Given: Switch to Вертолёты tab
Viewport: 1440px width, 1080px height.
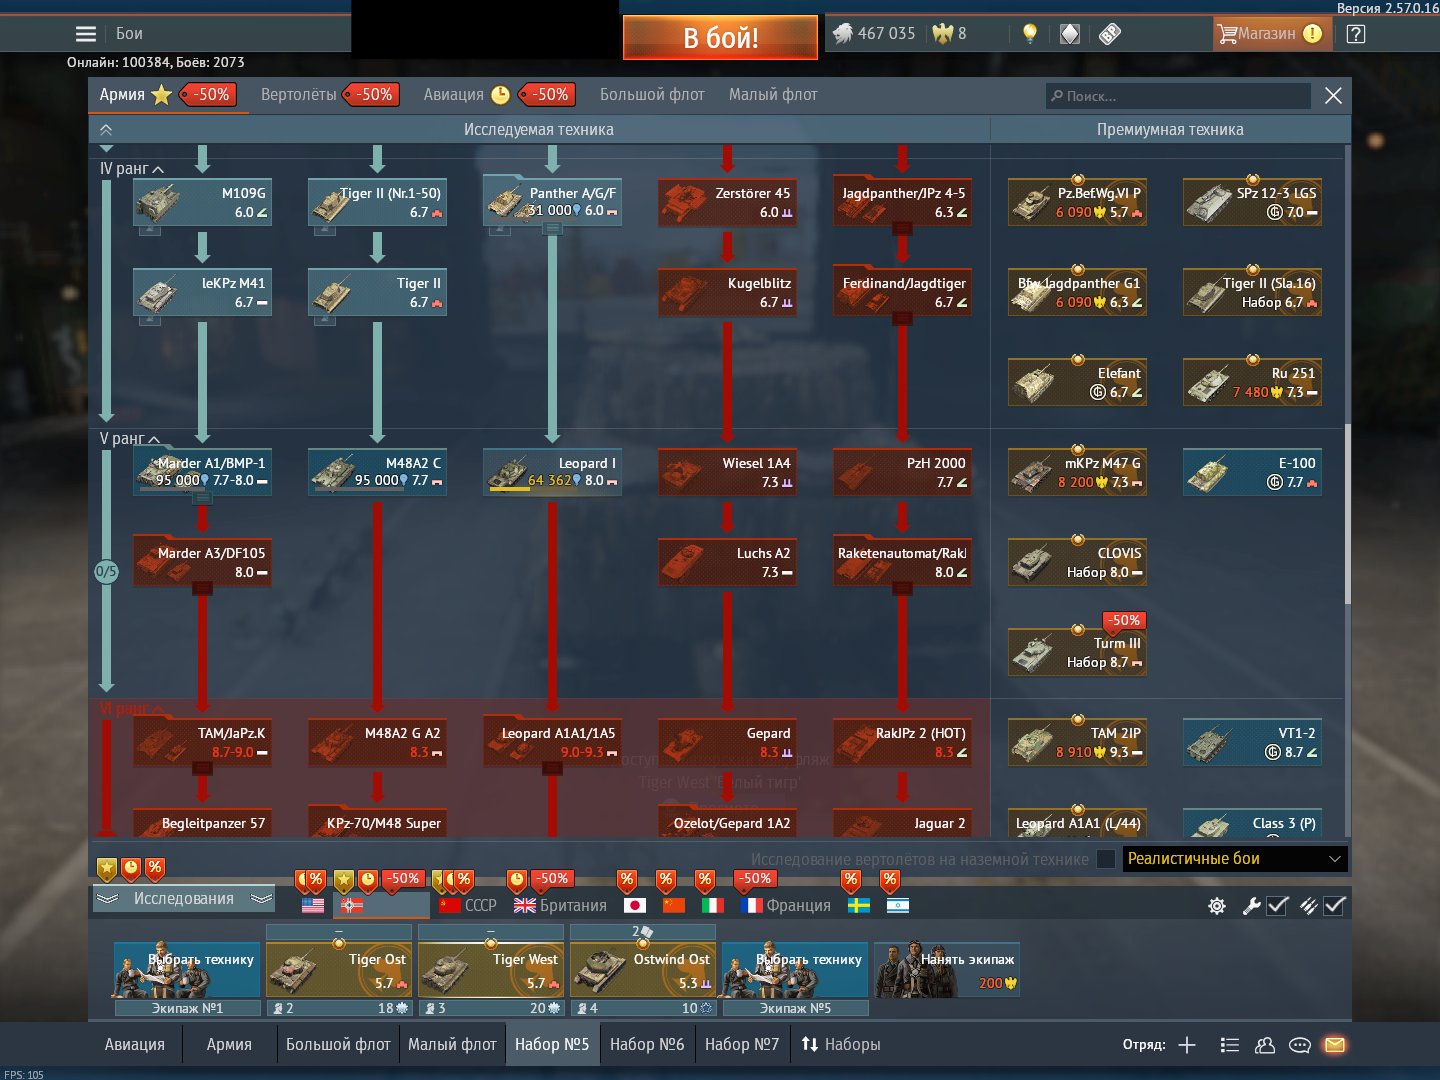Looking at the screenshot, I should click(329, 95).
